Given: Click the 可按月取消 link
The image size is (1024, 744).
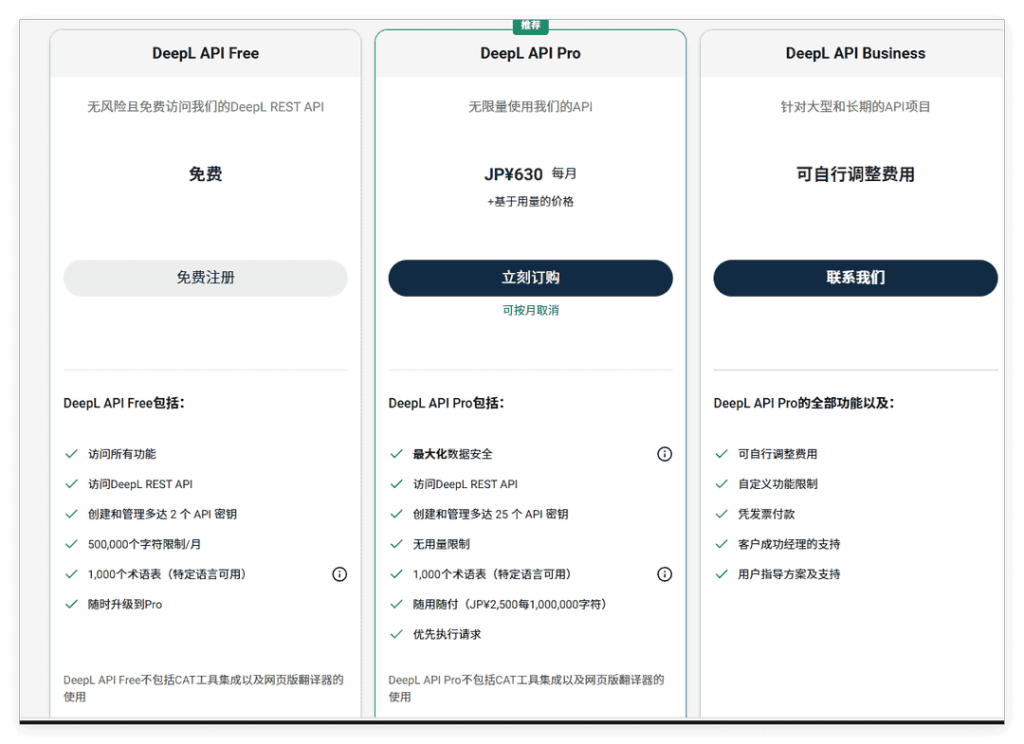Looking at the screenshot, I should click(530, 310).
